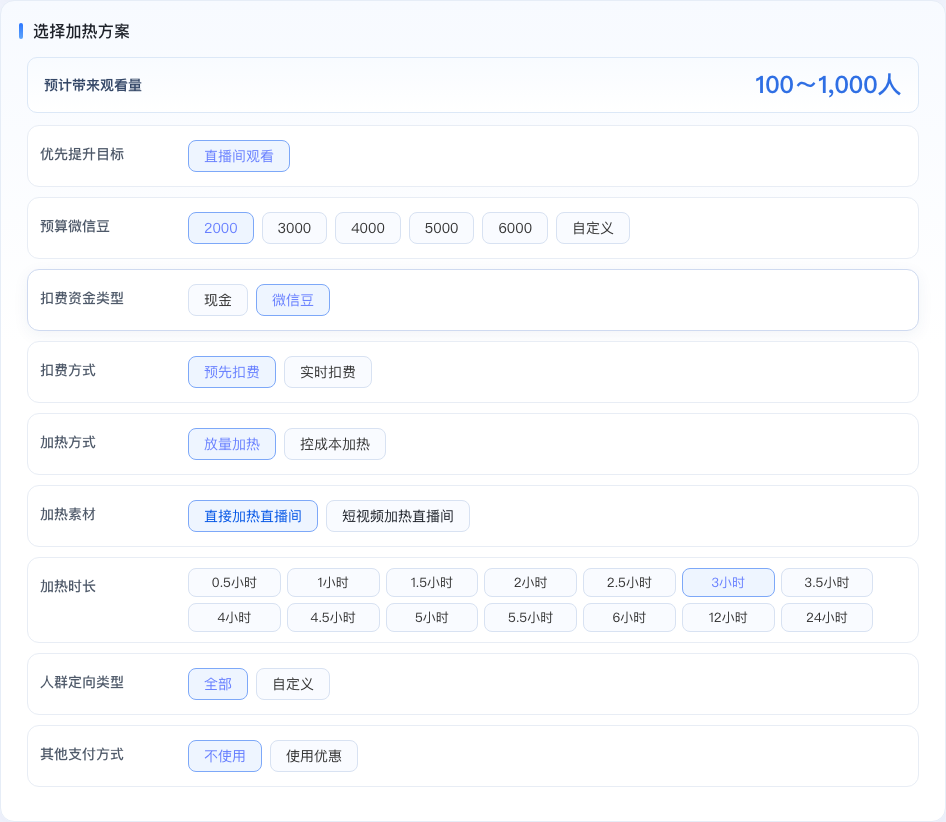Click the 人群定向类型 row label
The image size is (946, 822).
[82, 682]
